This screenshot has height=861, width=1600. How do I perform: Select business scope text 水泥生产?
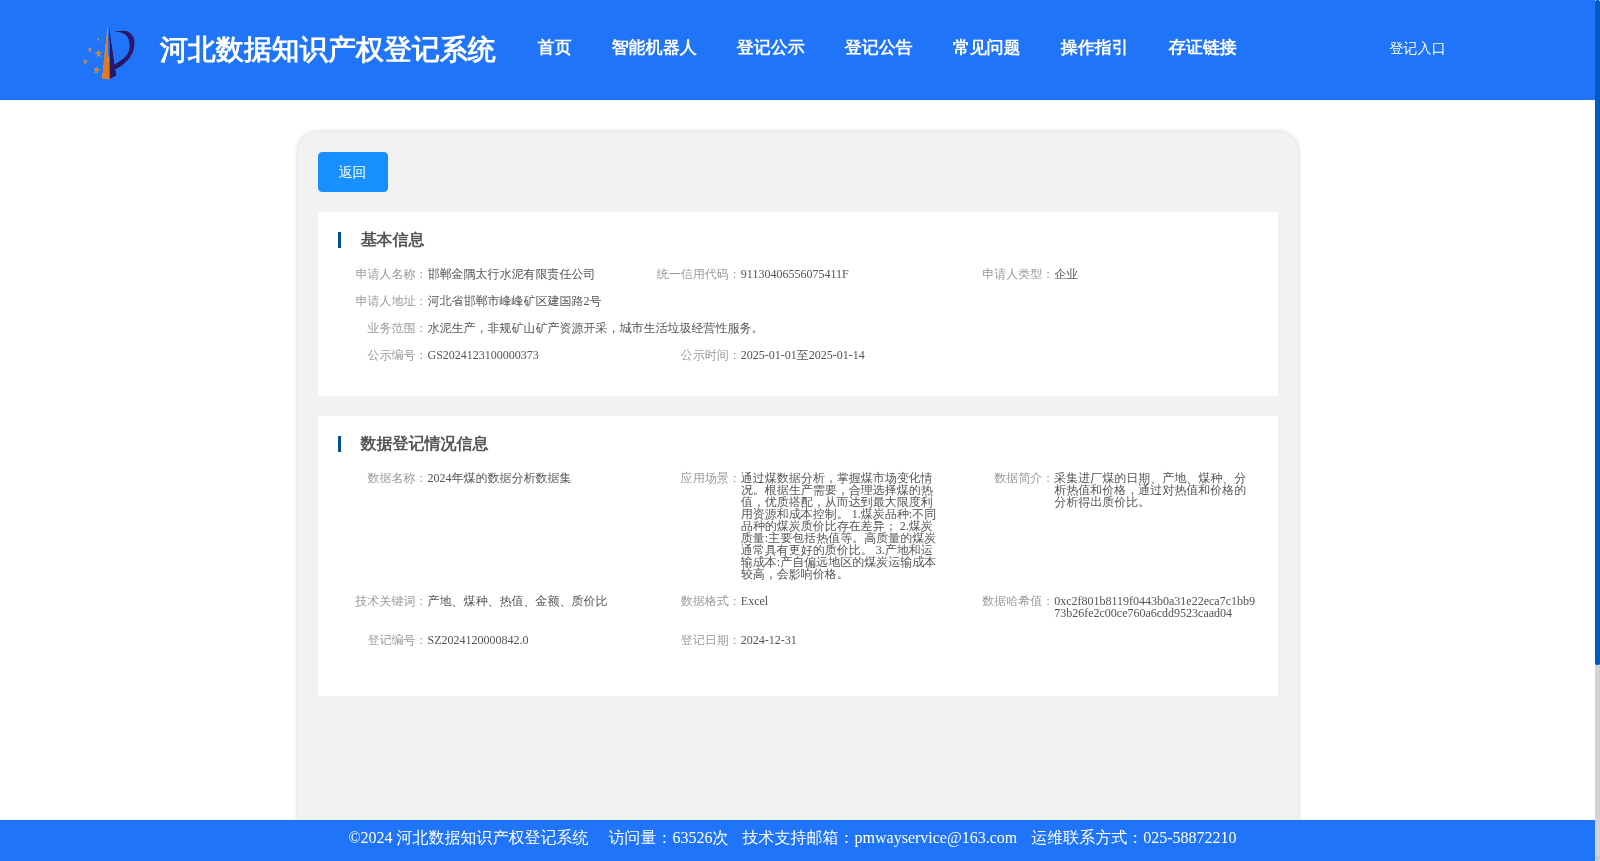(451, 328)
